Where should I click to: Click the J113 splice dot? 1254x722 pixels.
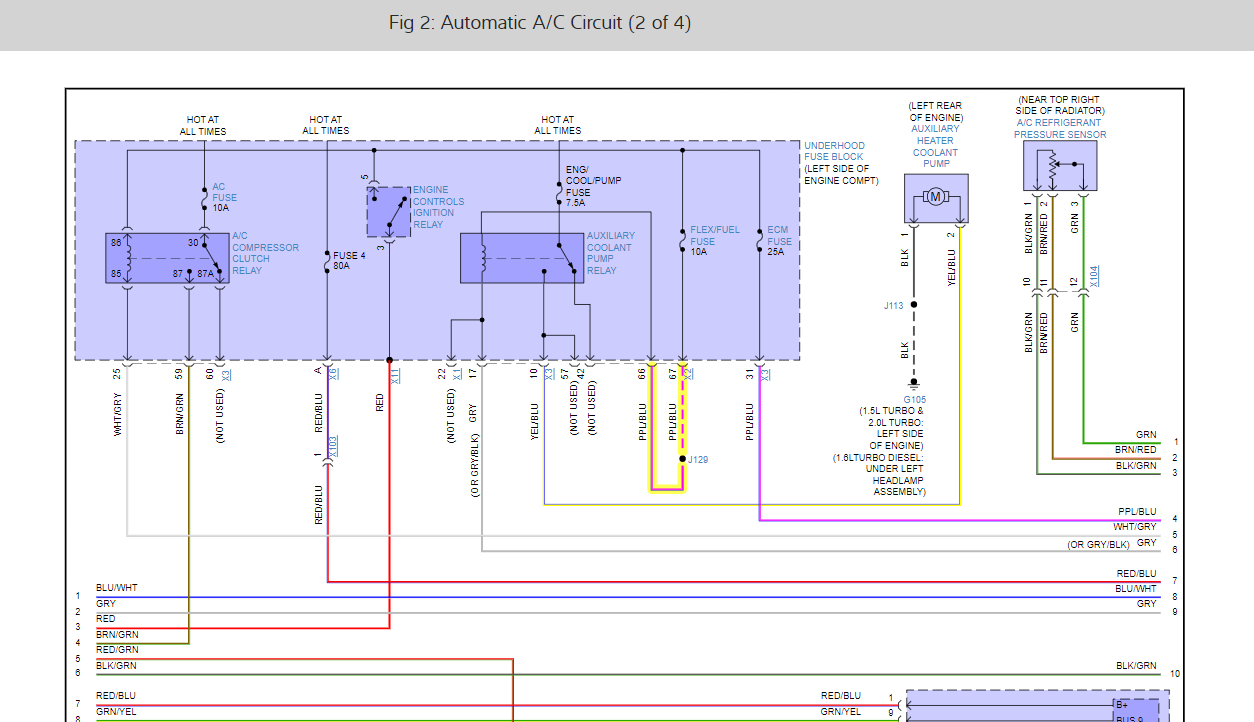point(913,305)
